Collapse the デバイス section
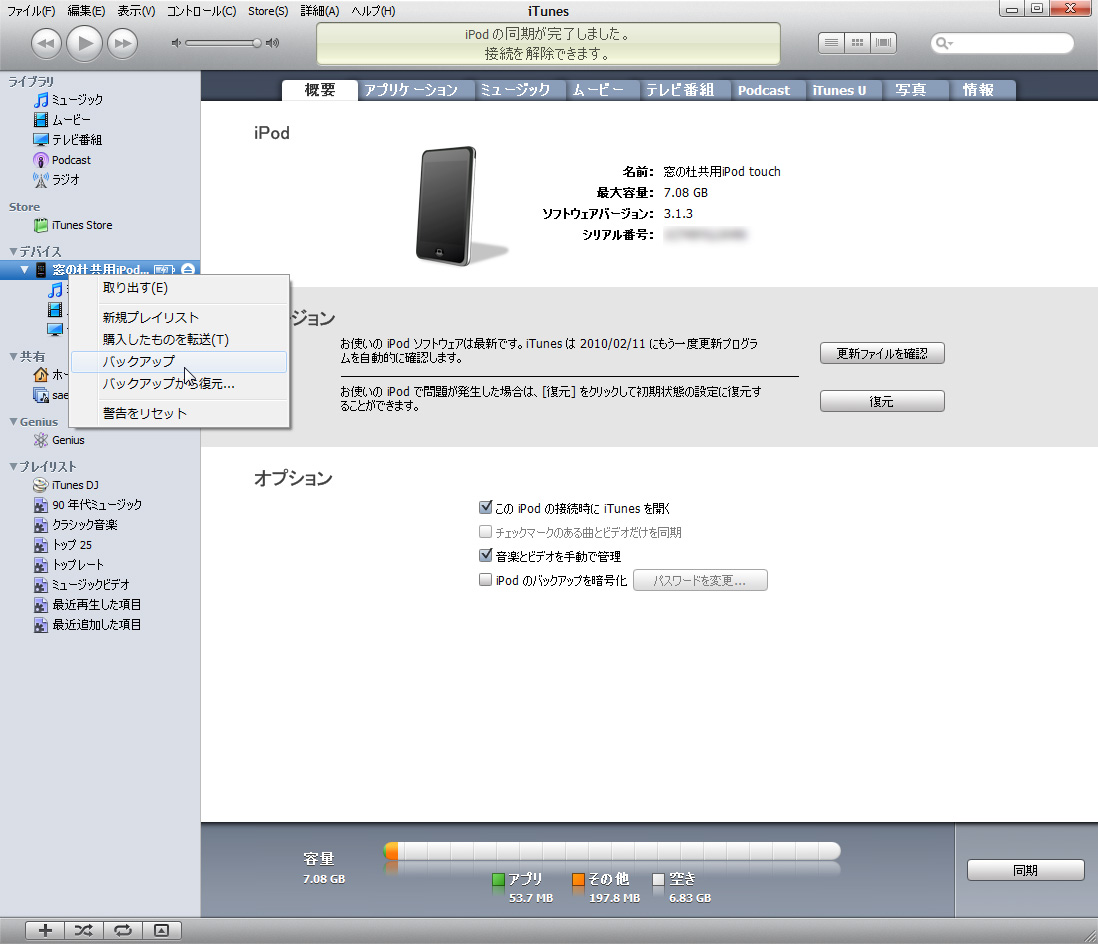1098x944 pixels. click(13, 251)
